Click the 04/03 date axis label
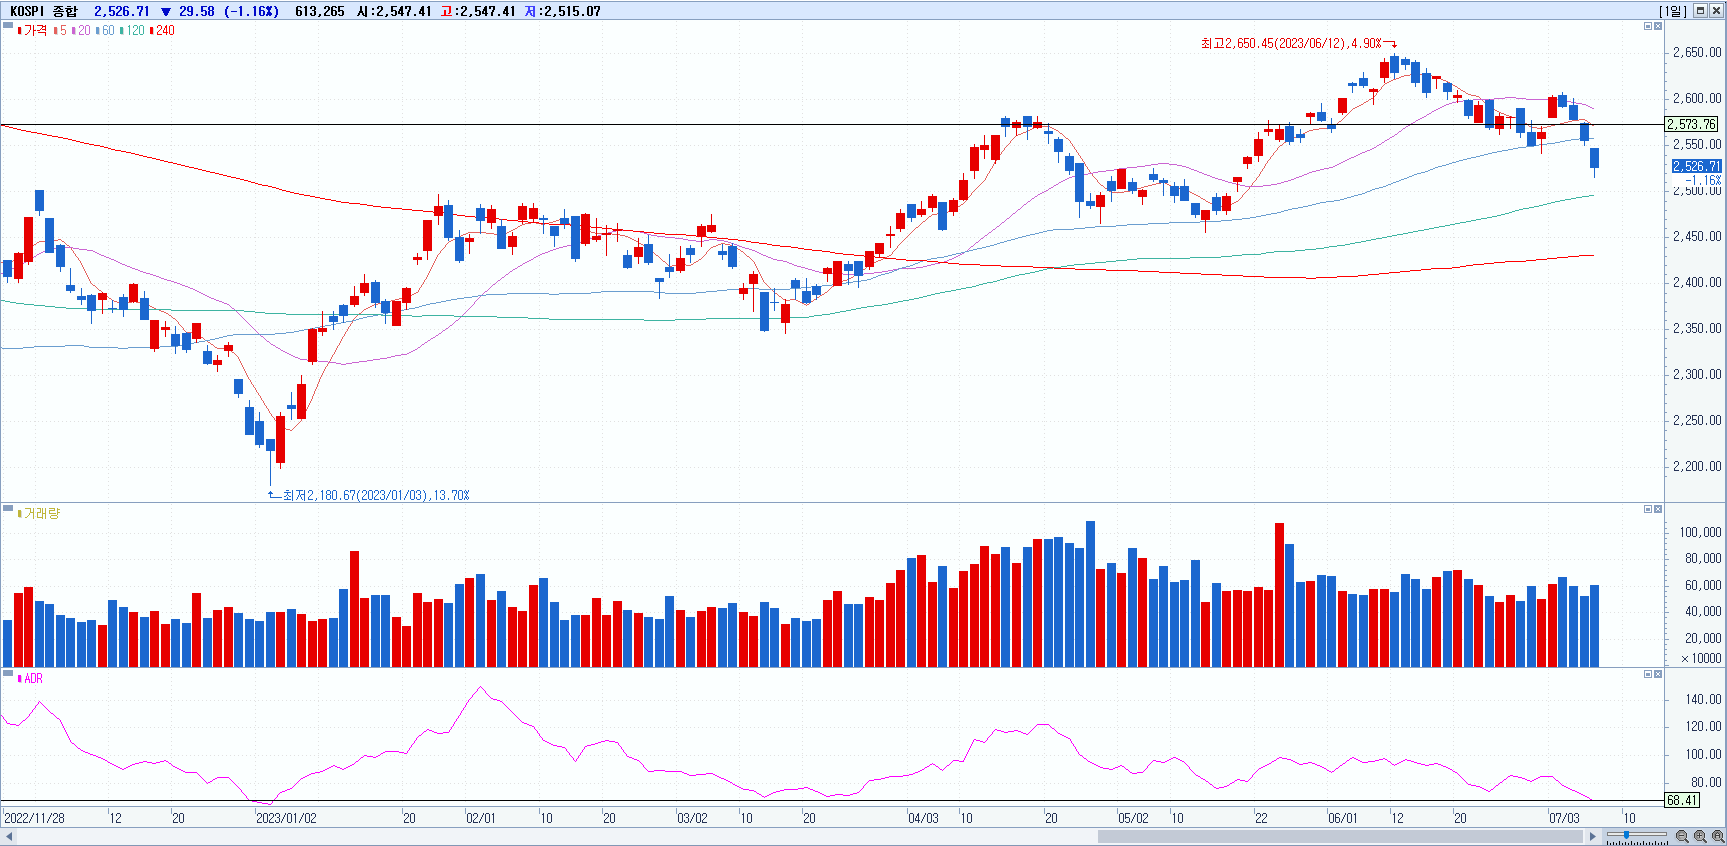Viewport: 1727px width, 846px height. pyautogui.click(x=923, y=818)
